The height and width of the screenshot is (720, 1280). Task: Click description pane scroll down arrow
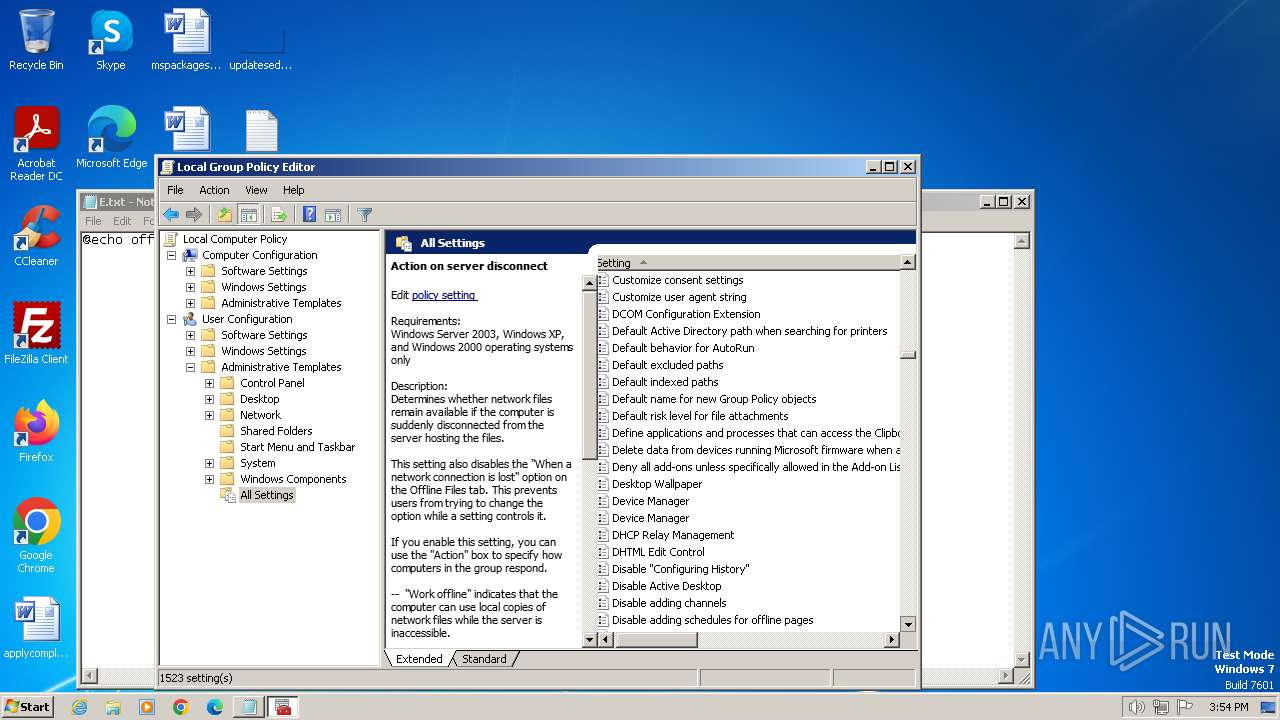[x=589, y=640]
